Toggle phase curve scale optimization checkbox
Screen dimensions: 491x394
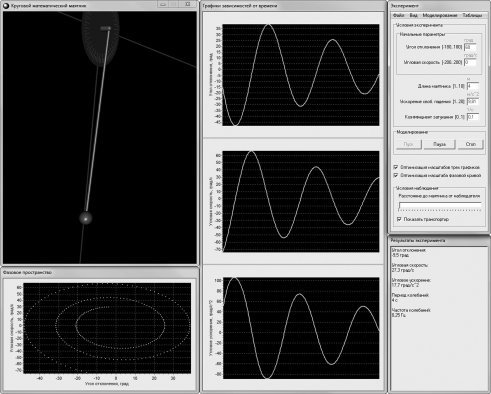[396, 175]
